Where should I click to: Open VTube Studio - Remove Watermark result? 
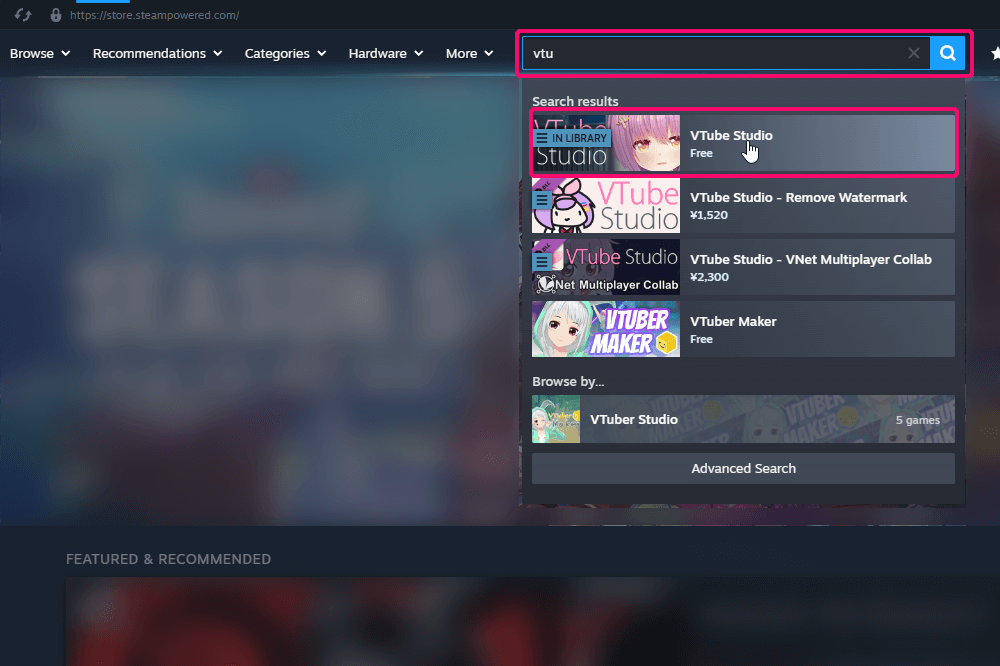pos(798,197)
